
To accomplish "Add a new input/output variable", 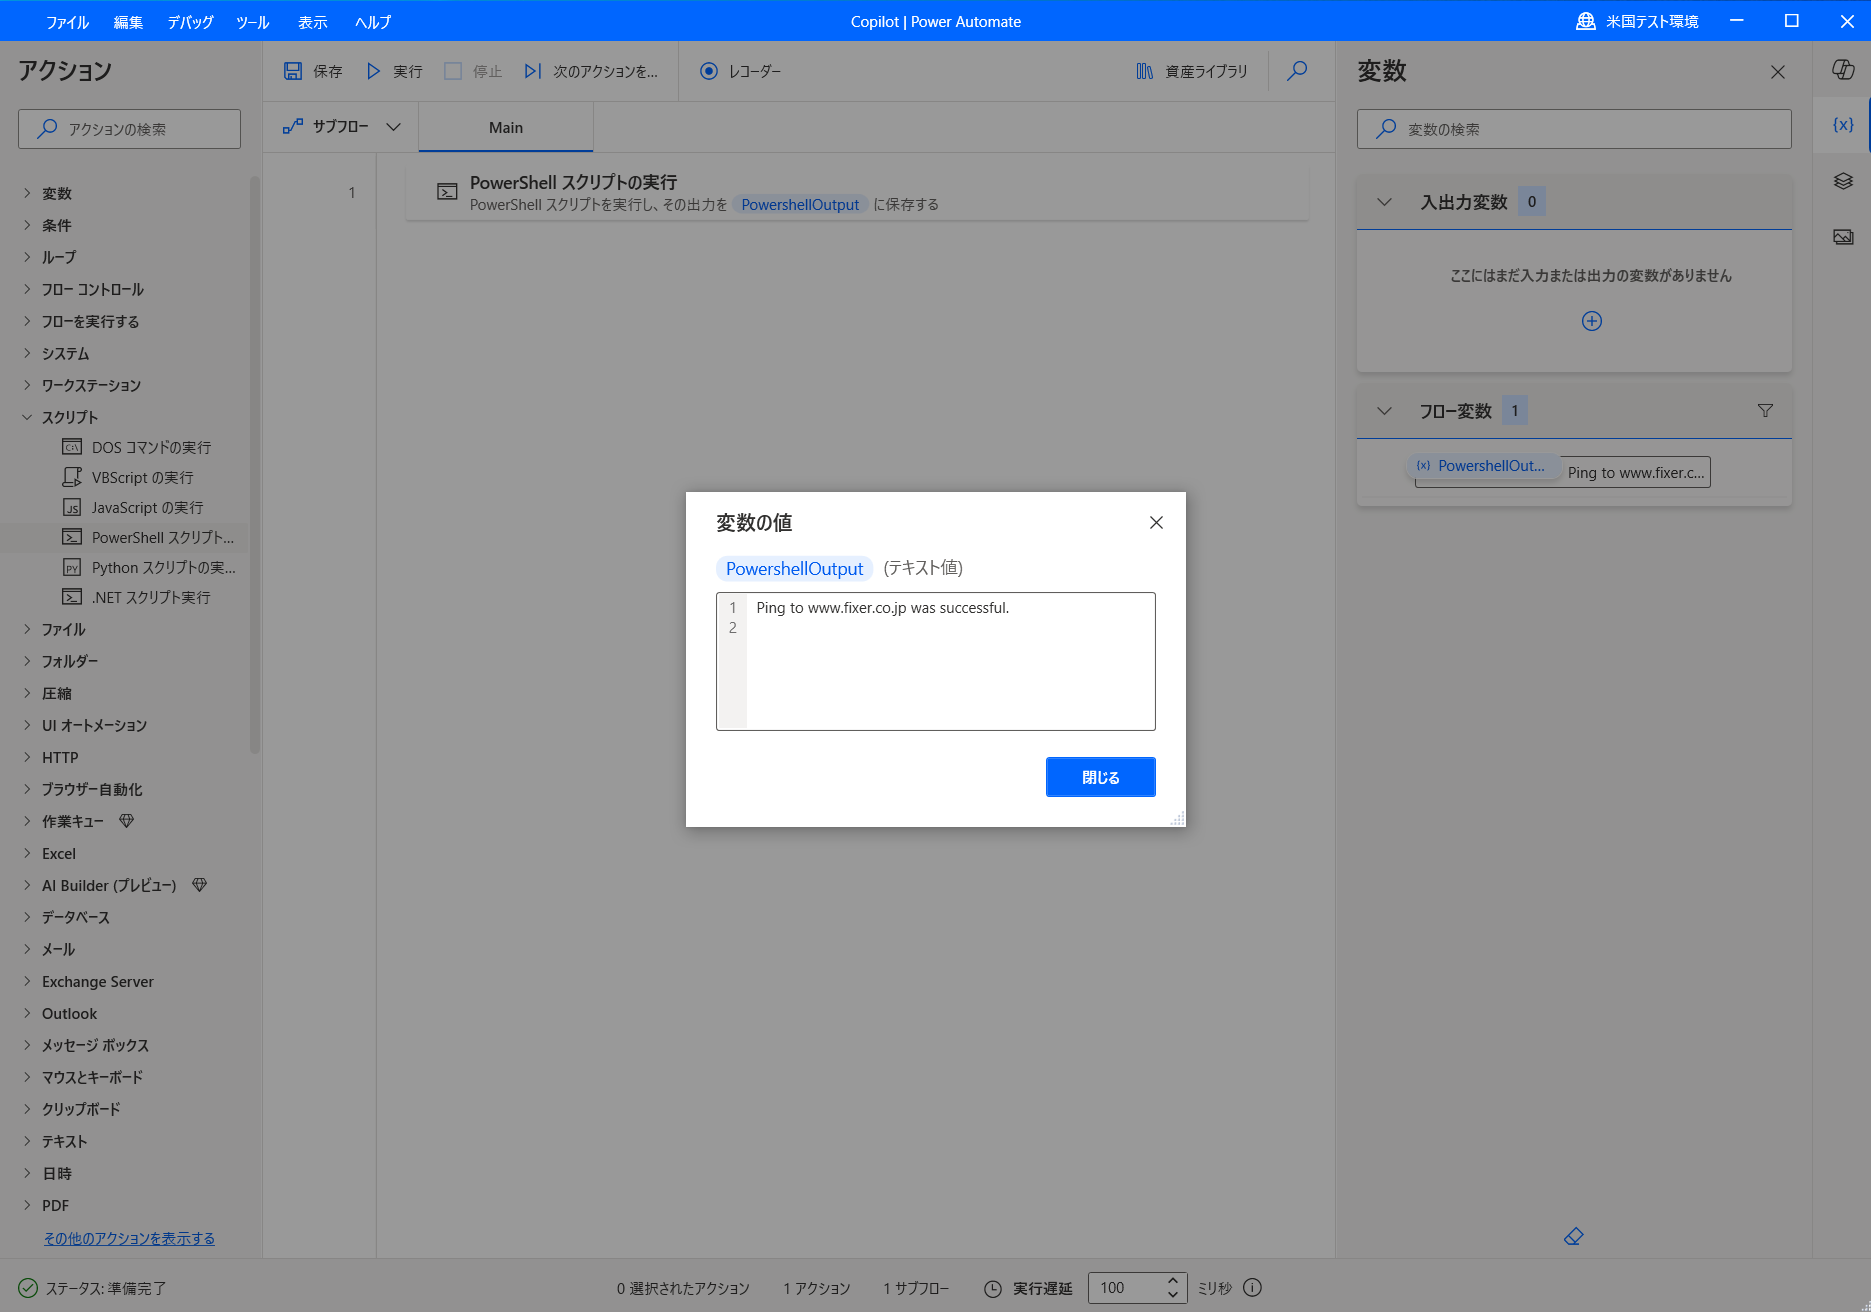I will tap(1591, 321).
